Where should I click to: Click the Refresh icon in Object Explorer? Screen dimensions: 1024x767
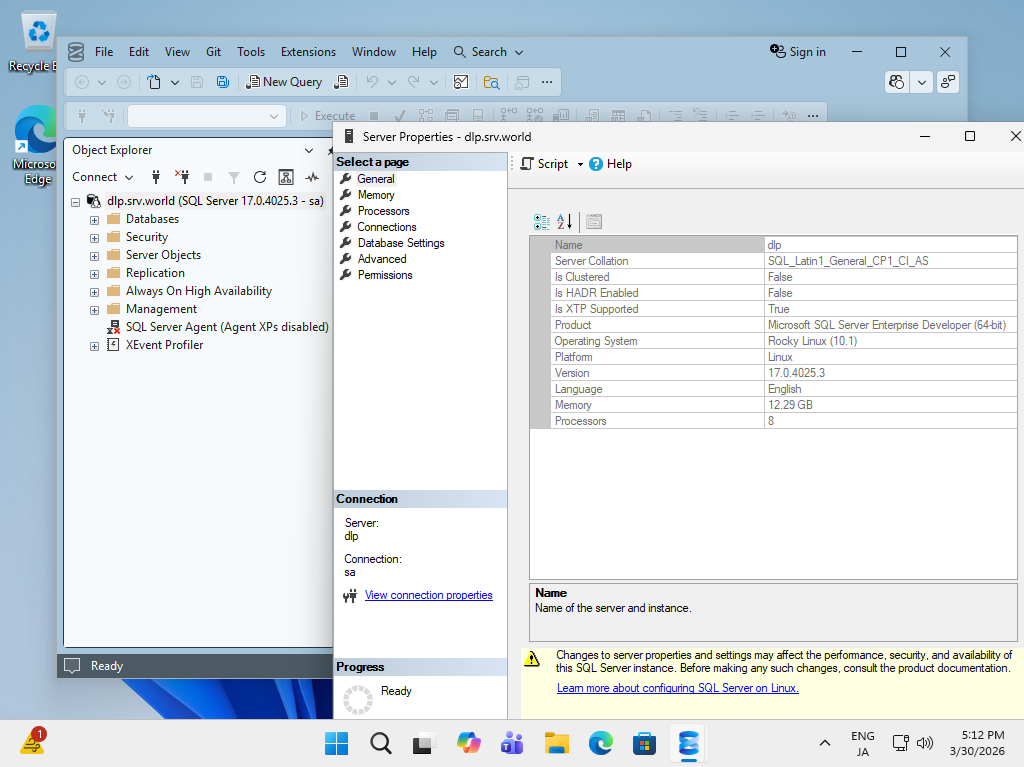[x=260, y=176]
